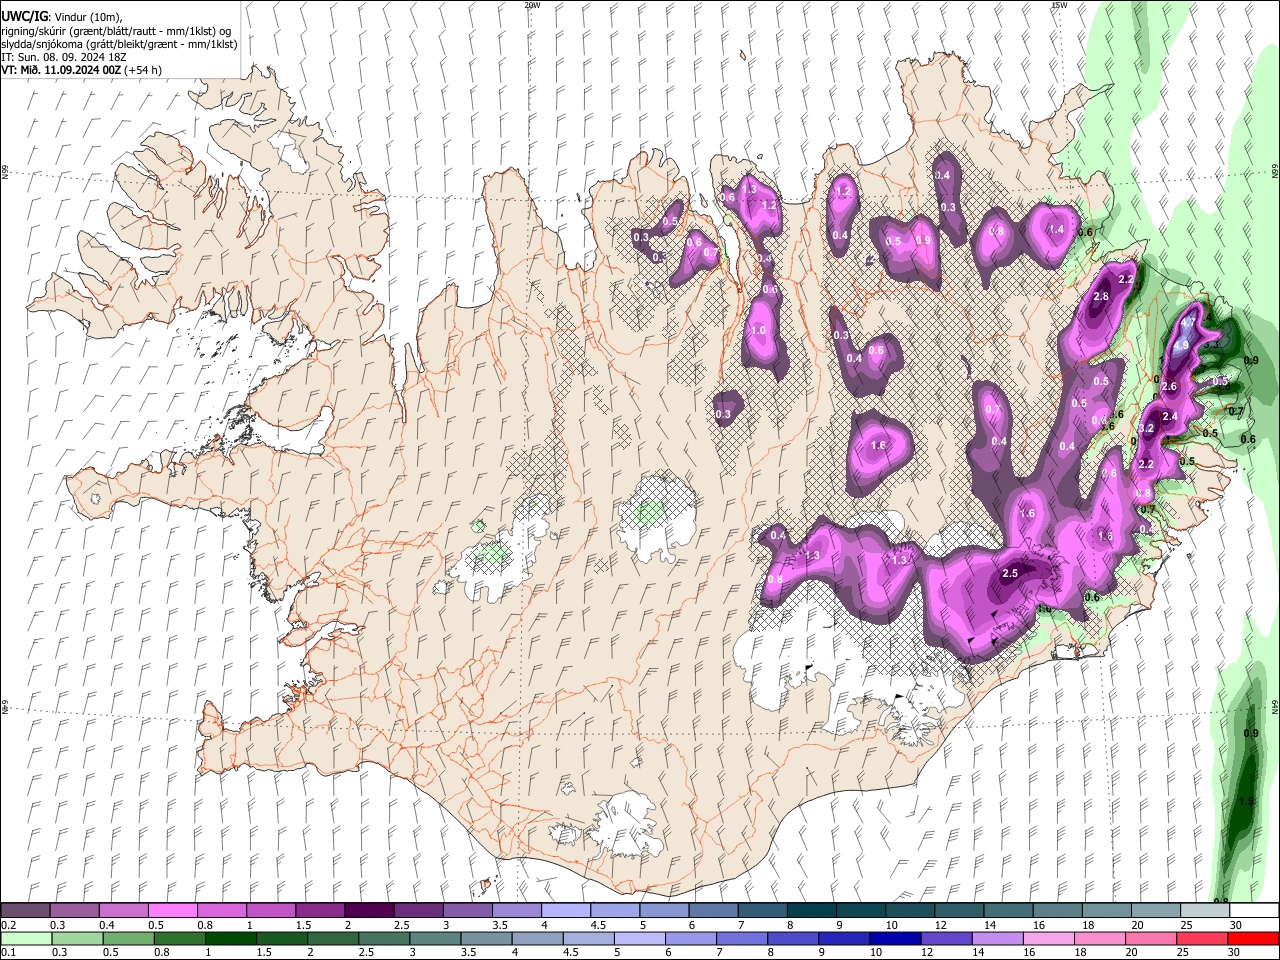The image size is (1280, 960).
Task: Click lower legend swatch labeled 3.5
Action: pos(485,939)
